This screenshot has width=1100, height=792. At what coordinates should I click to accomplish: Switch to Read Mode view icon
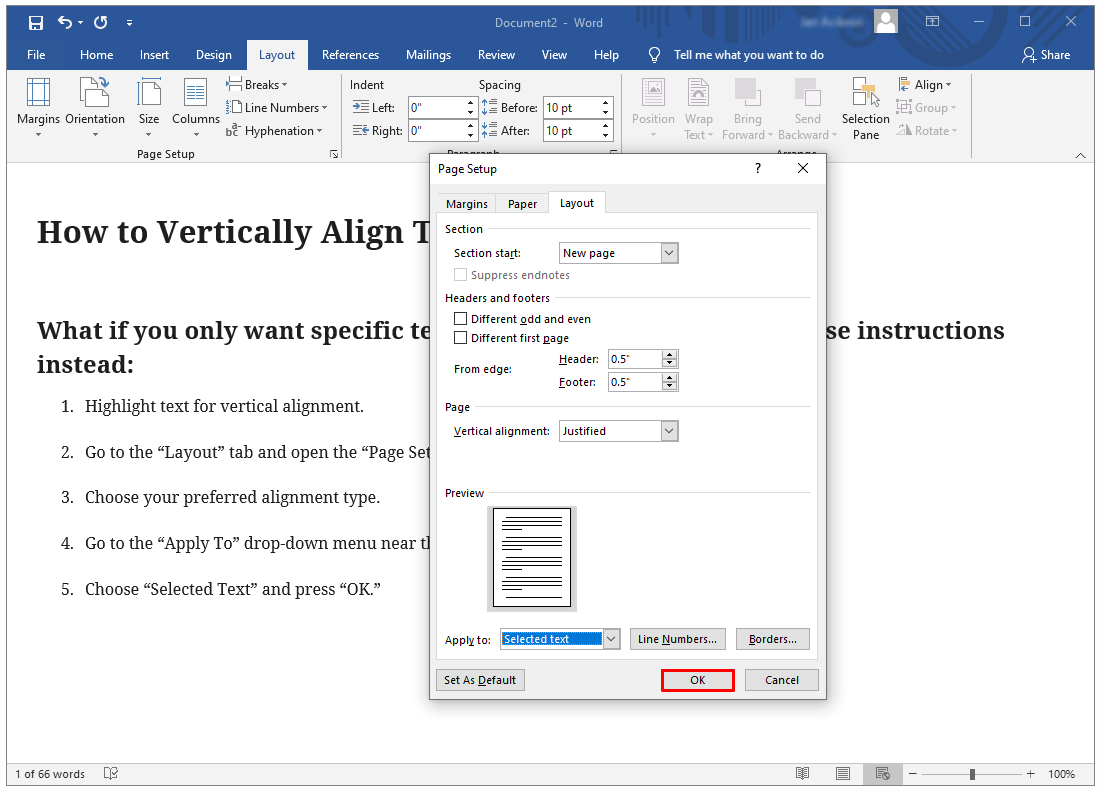[x=802, y=774]
